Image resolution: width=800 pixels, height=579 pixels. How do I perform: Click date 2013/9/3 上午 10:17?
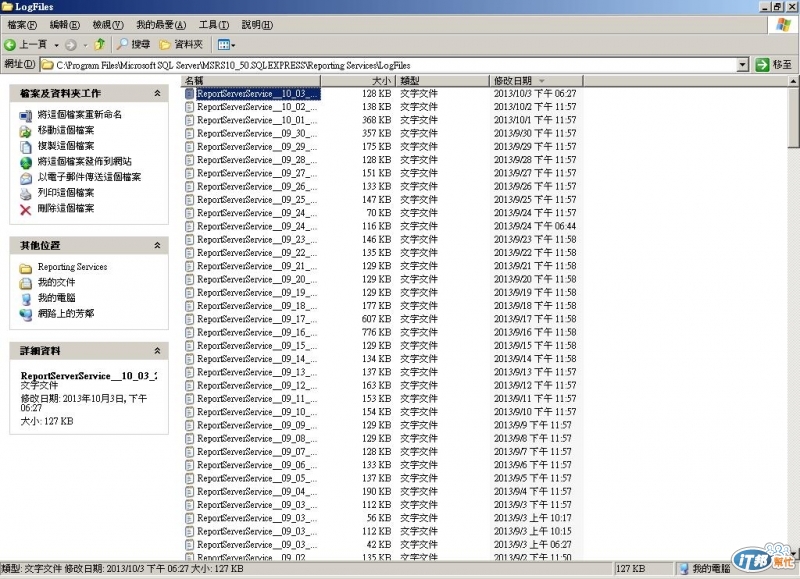tap(533, 518)
